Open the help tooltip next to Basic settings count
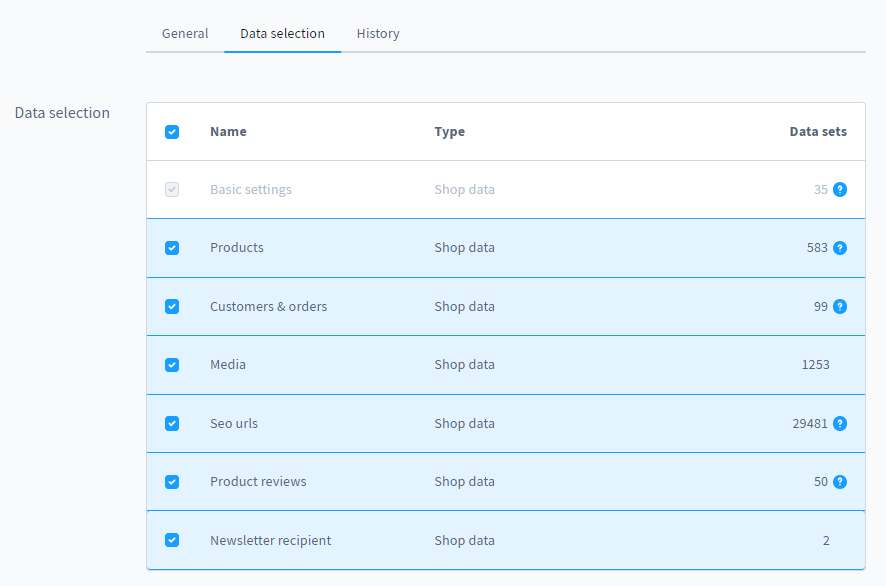The image size is (886, 586). (840, 189)
